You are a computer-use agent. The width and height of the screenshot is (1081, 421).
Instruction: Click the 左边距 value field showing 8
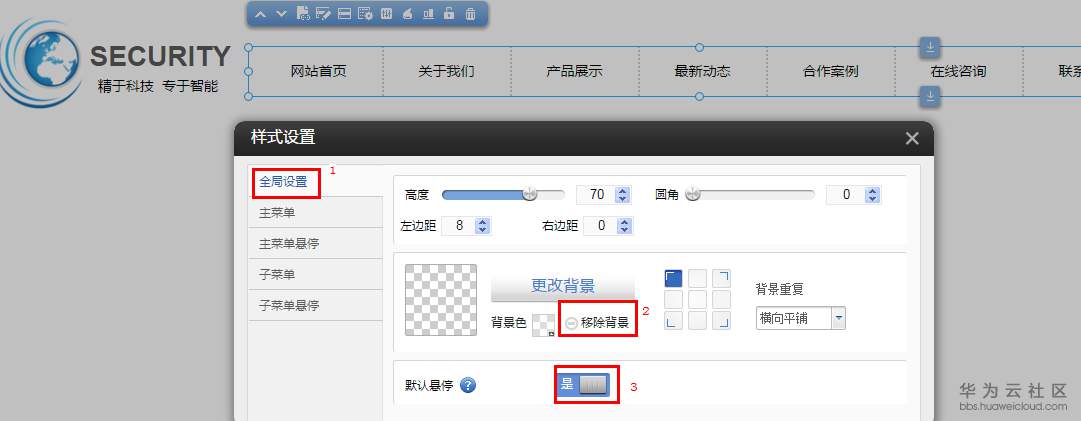pyautogui.click(x=458, y=225)
